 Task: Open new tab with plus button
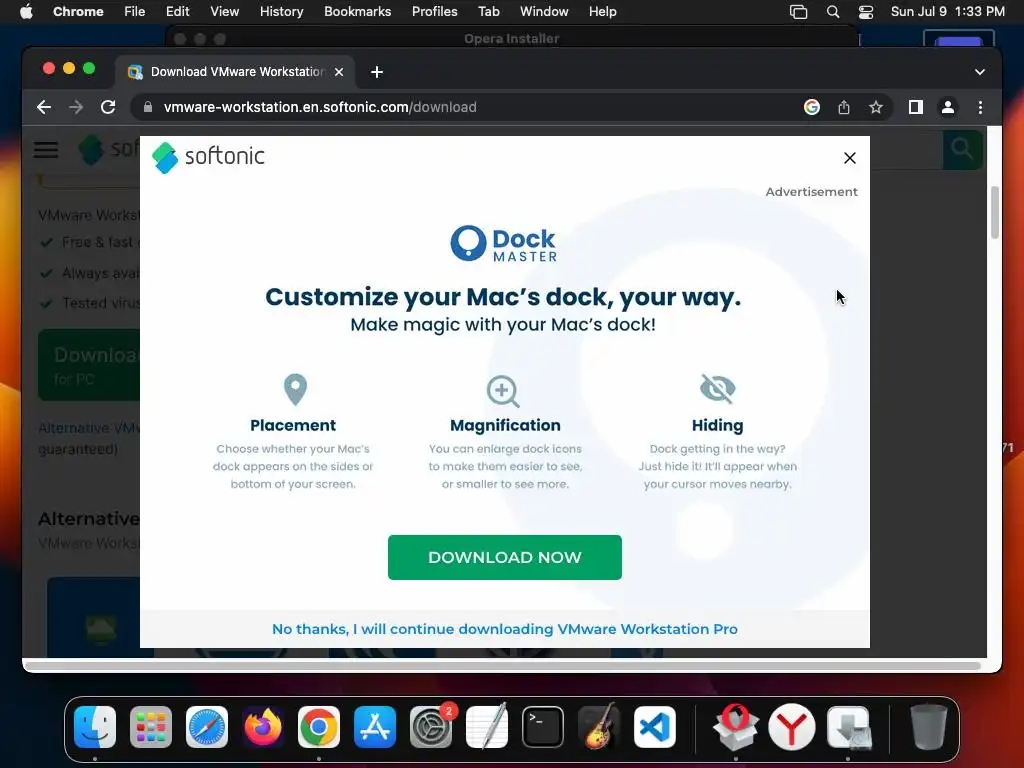coord(377,72)
